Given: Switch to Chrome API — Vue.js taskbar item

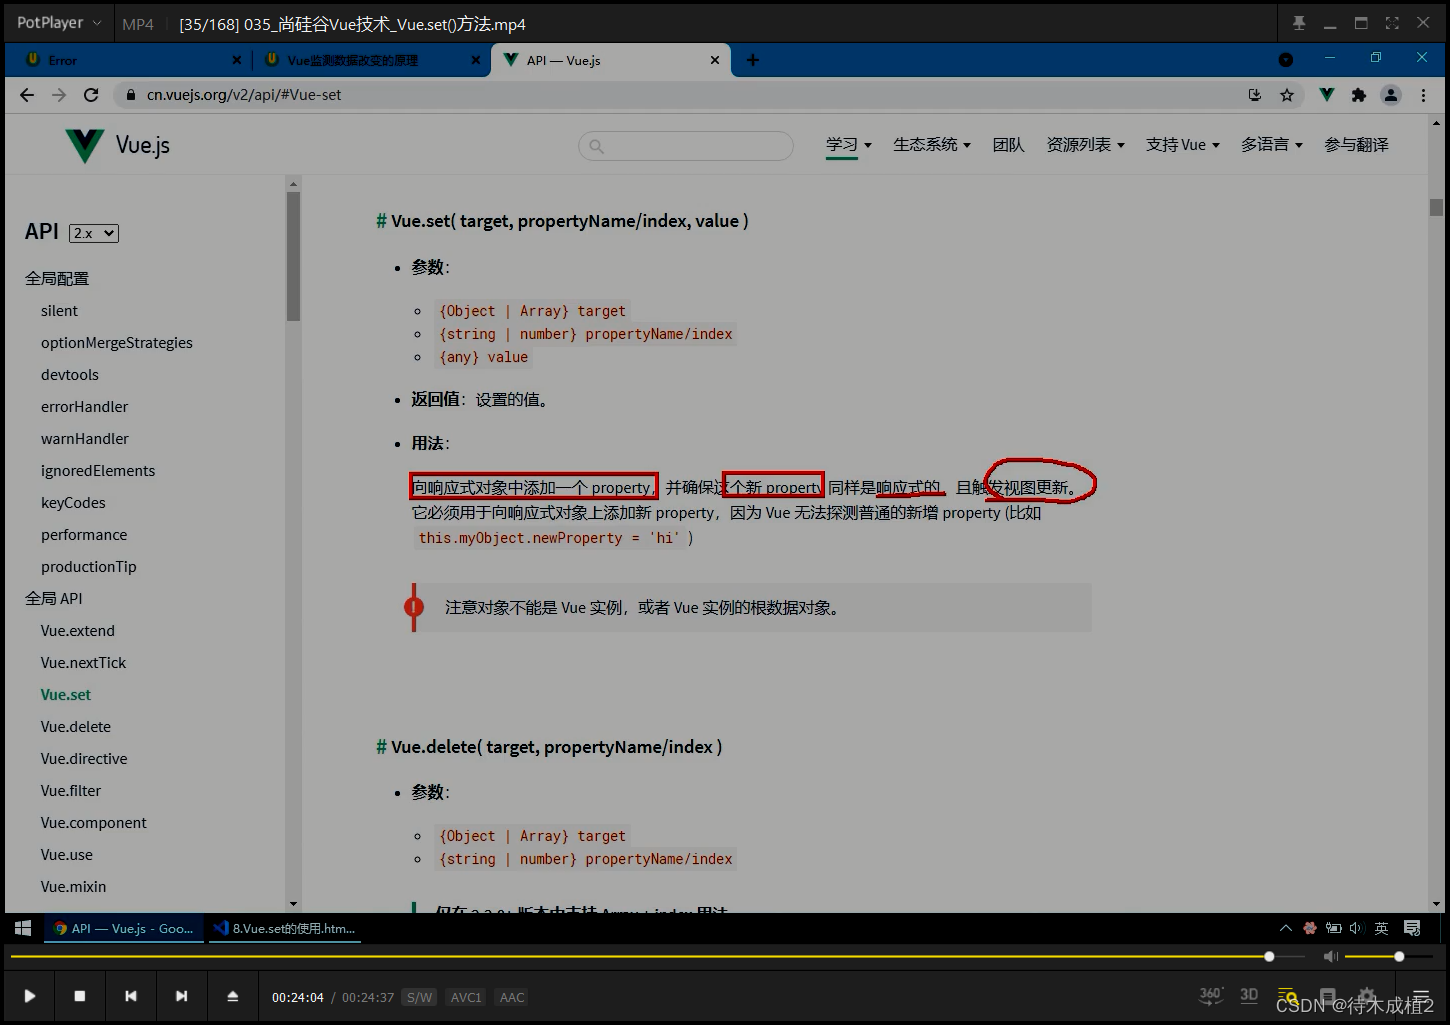Looking at the screenshot, I should click(x=124, y=928).
